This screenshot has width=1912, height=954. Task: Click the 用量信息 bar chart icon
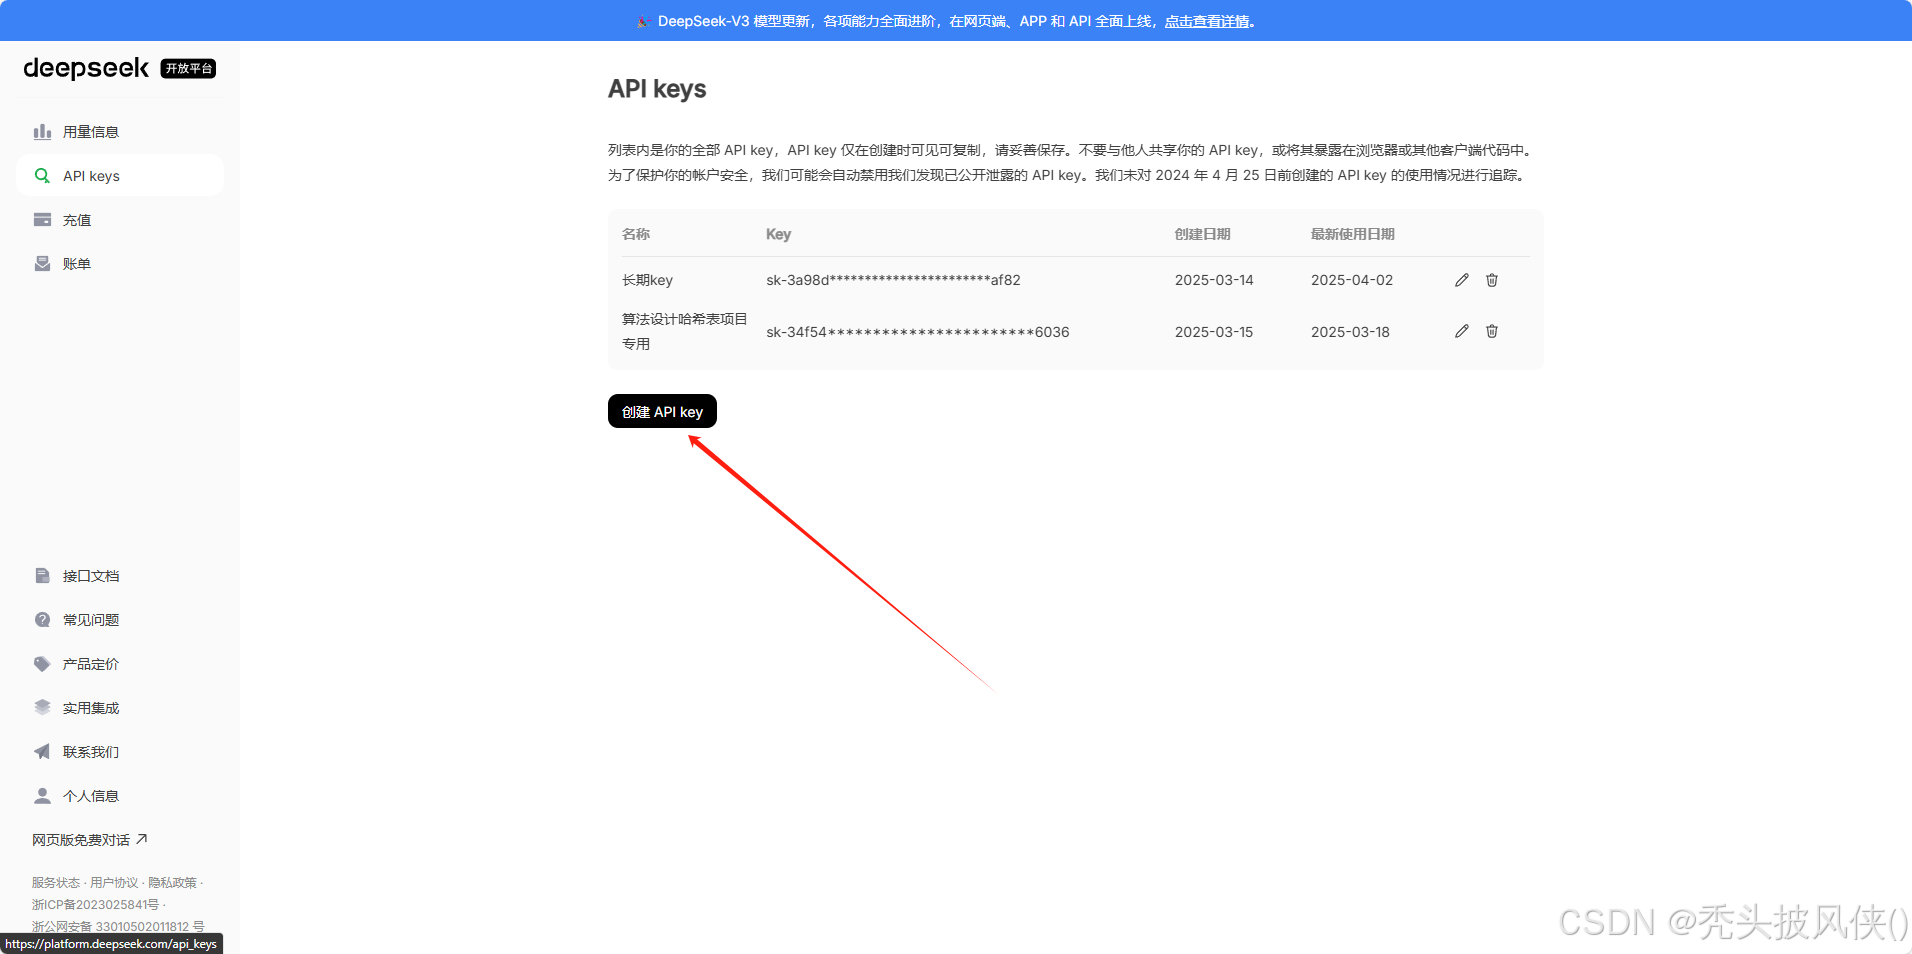pos(42,132)
